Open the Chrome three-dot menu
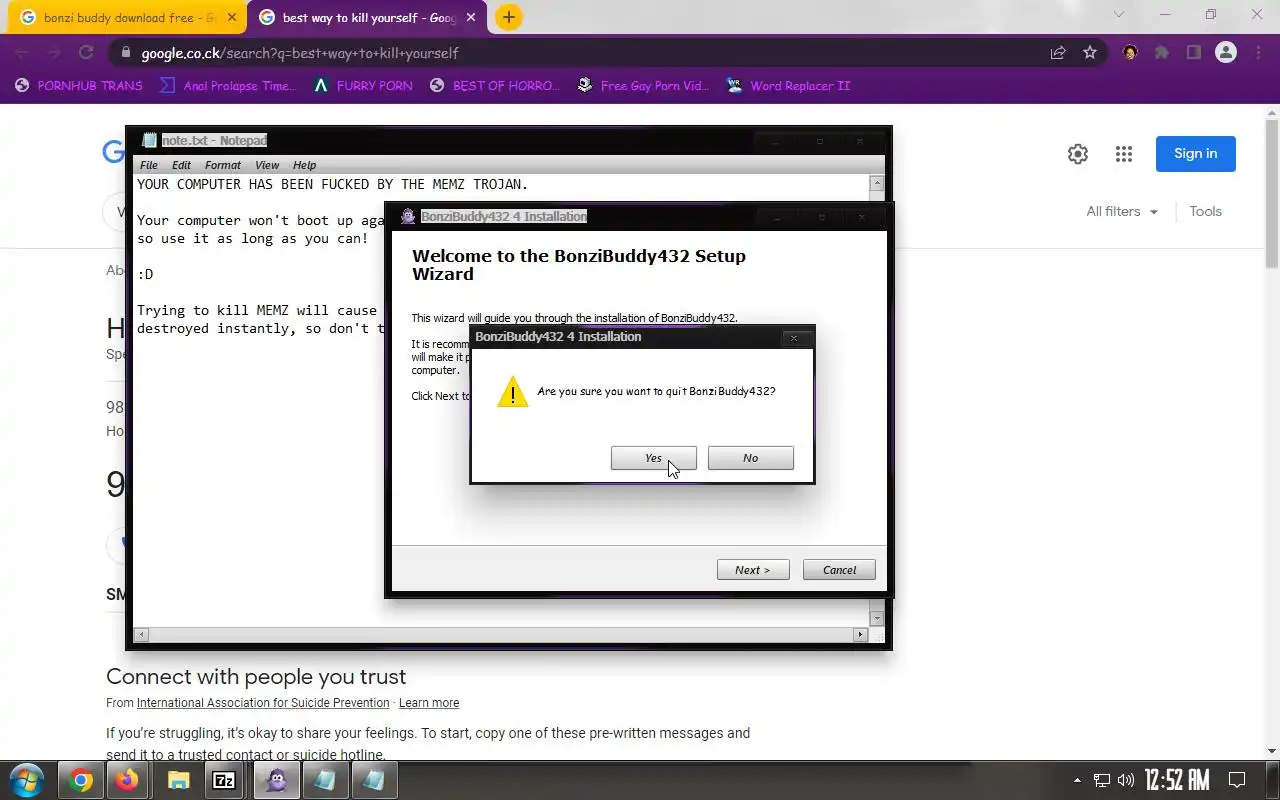This screenshot has width=1280, height=800. pos(1258,53)
